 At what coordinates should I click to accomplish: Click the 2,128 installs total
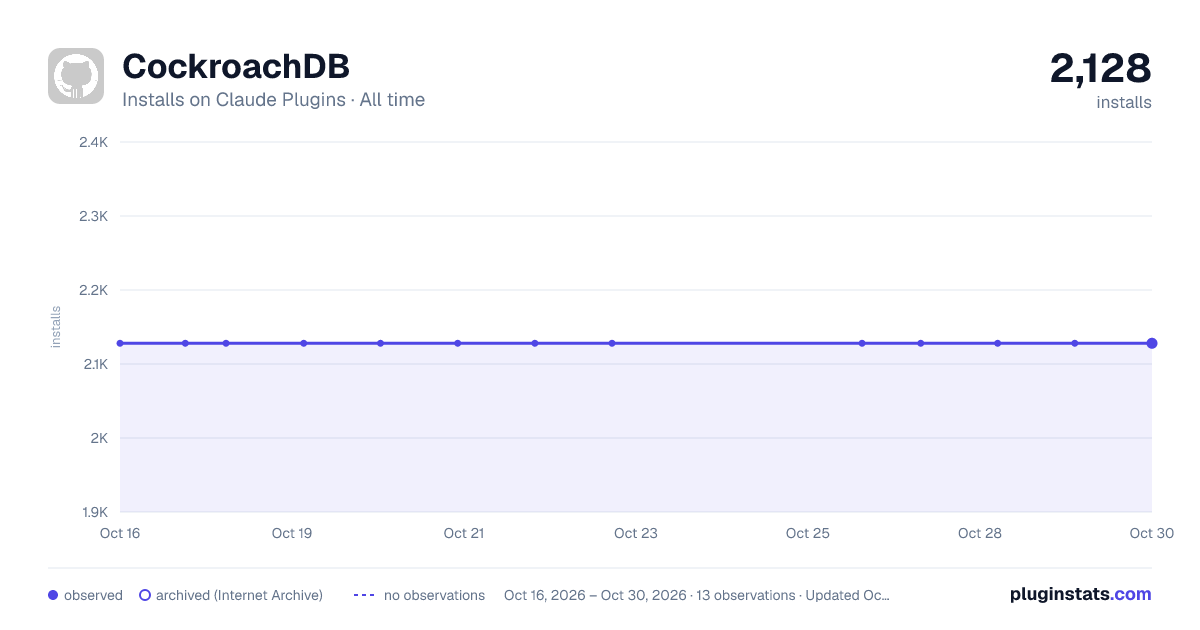(x=1100, y=68)
